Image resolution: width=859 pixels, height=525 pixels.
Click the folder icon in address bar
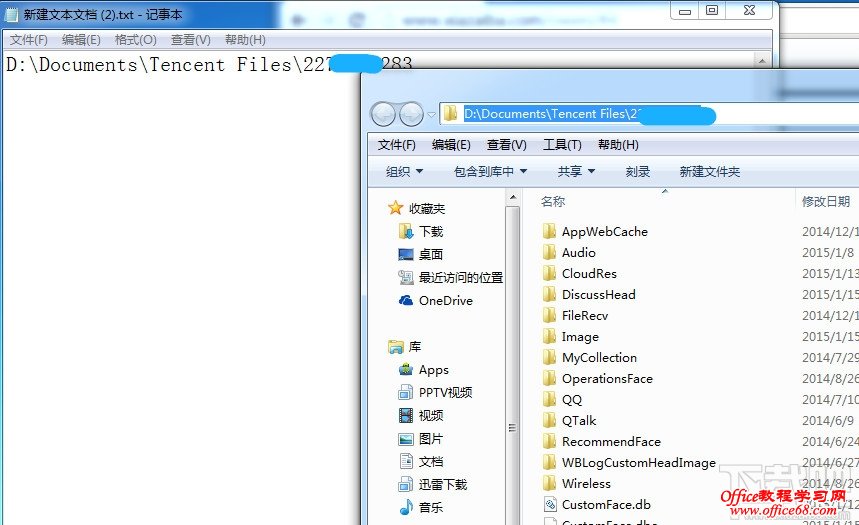click(450, 113)
